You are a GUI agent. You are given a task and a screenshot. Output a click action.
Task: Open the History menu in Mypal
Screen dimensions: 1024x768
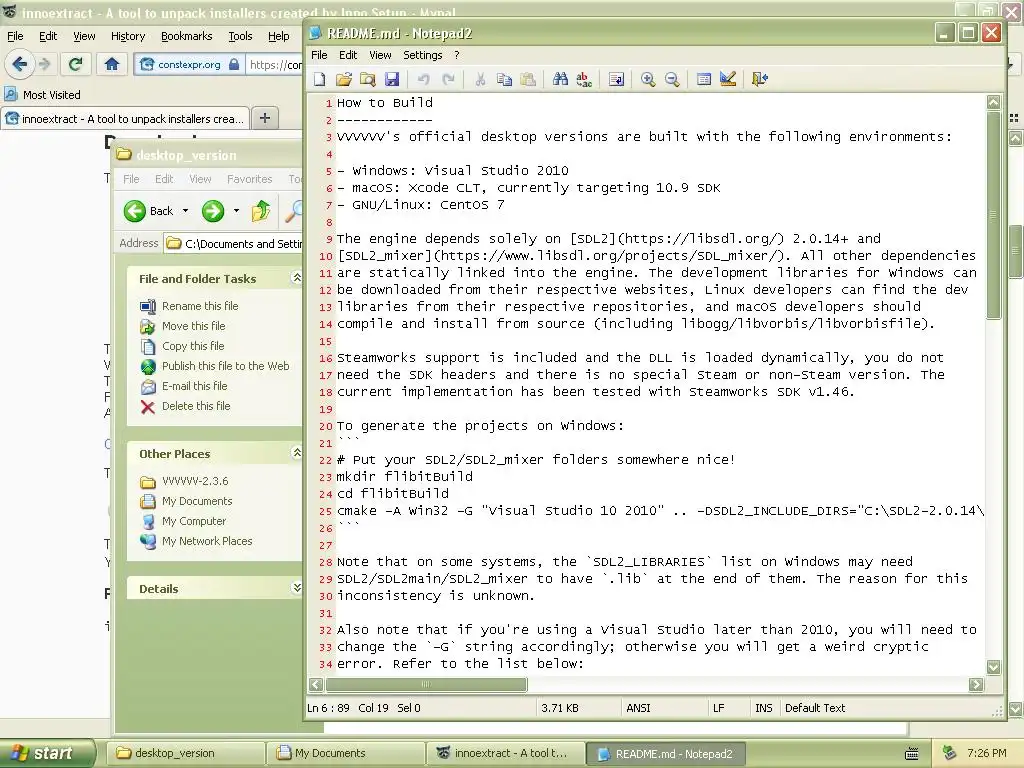(127, 37)
